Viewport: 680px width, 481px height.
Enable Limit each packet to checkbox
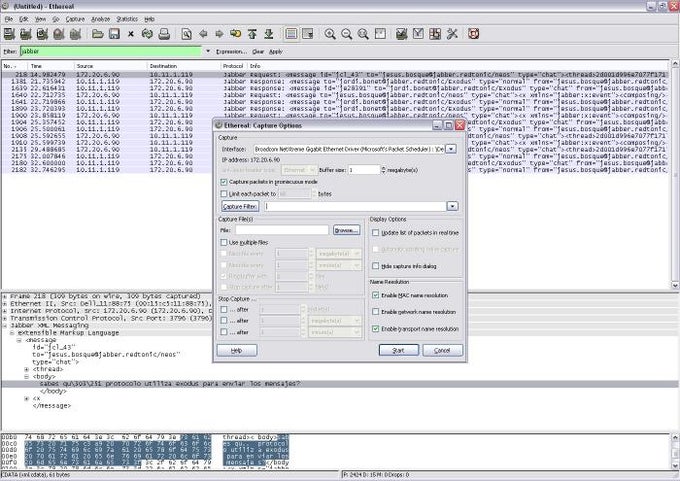pyautogui.click(x=224, y=194)
